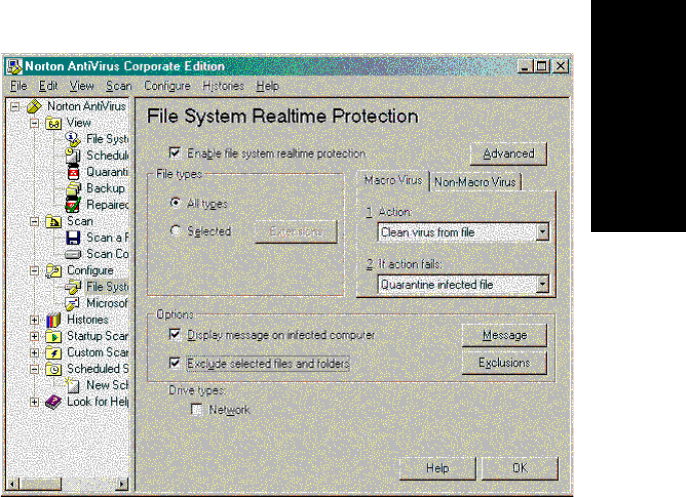
Task: Open the Action dropdown arrow
Action: coord(542,232)
